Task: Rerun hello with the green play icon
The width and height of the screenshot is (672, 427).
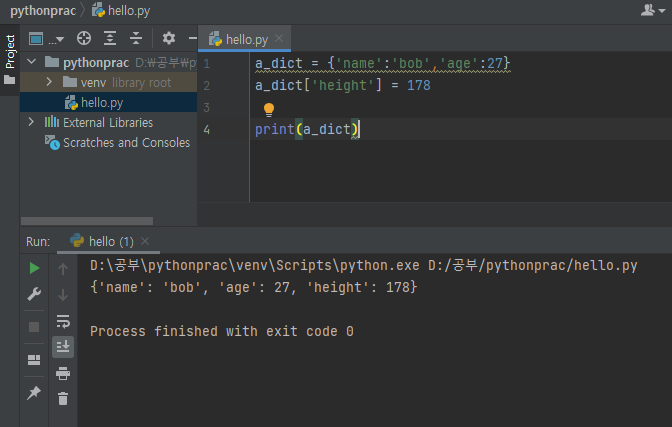Action: pyautogui.click(x=34, y=268)
